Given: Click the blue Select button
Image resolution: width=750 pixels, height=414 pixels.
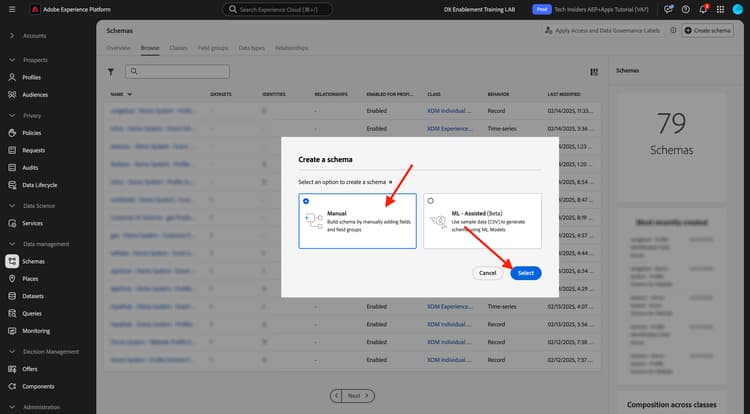Looking at the screenshot, I should (526, 273).
